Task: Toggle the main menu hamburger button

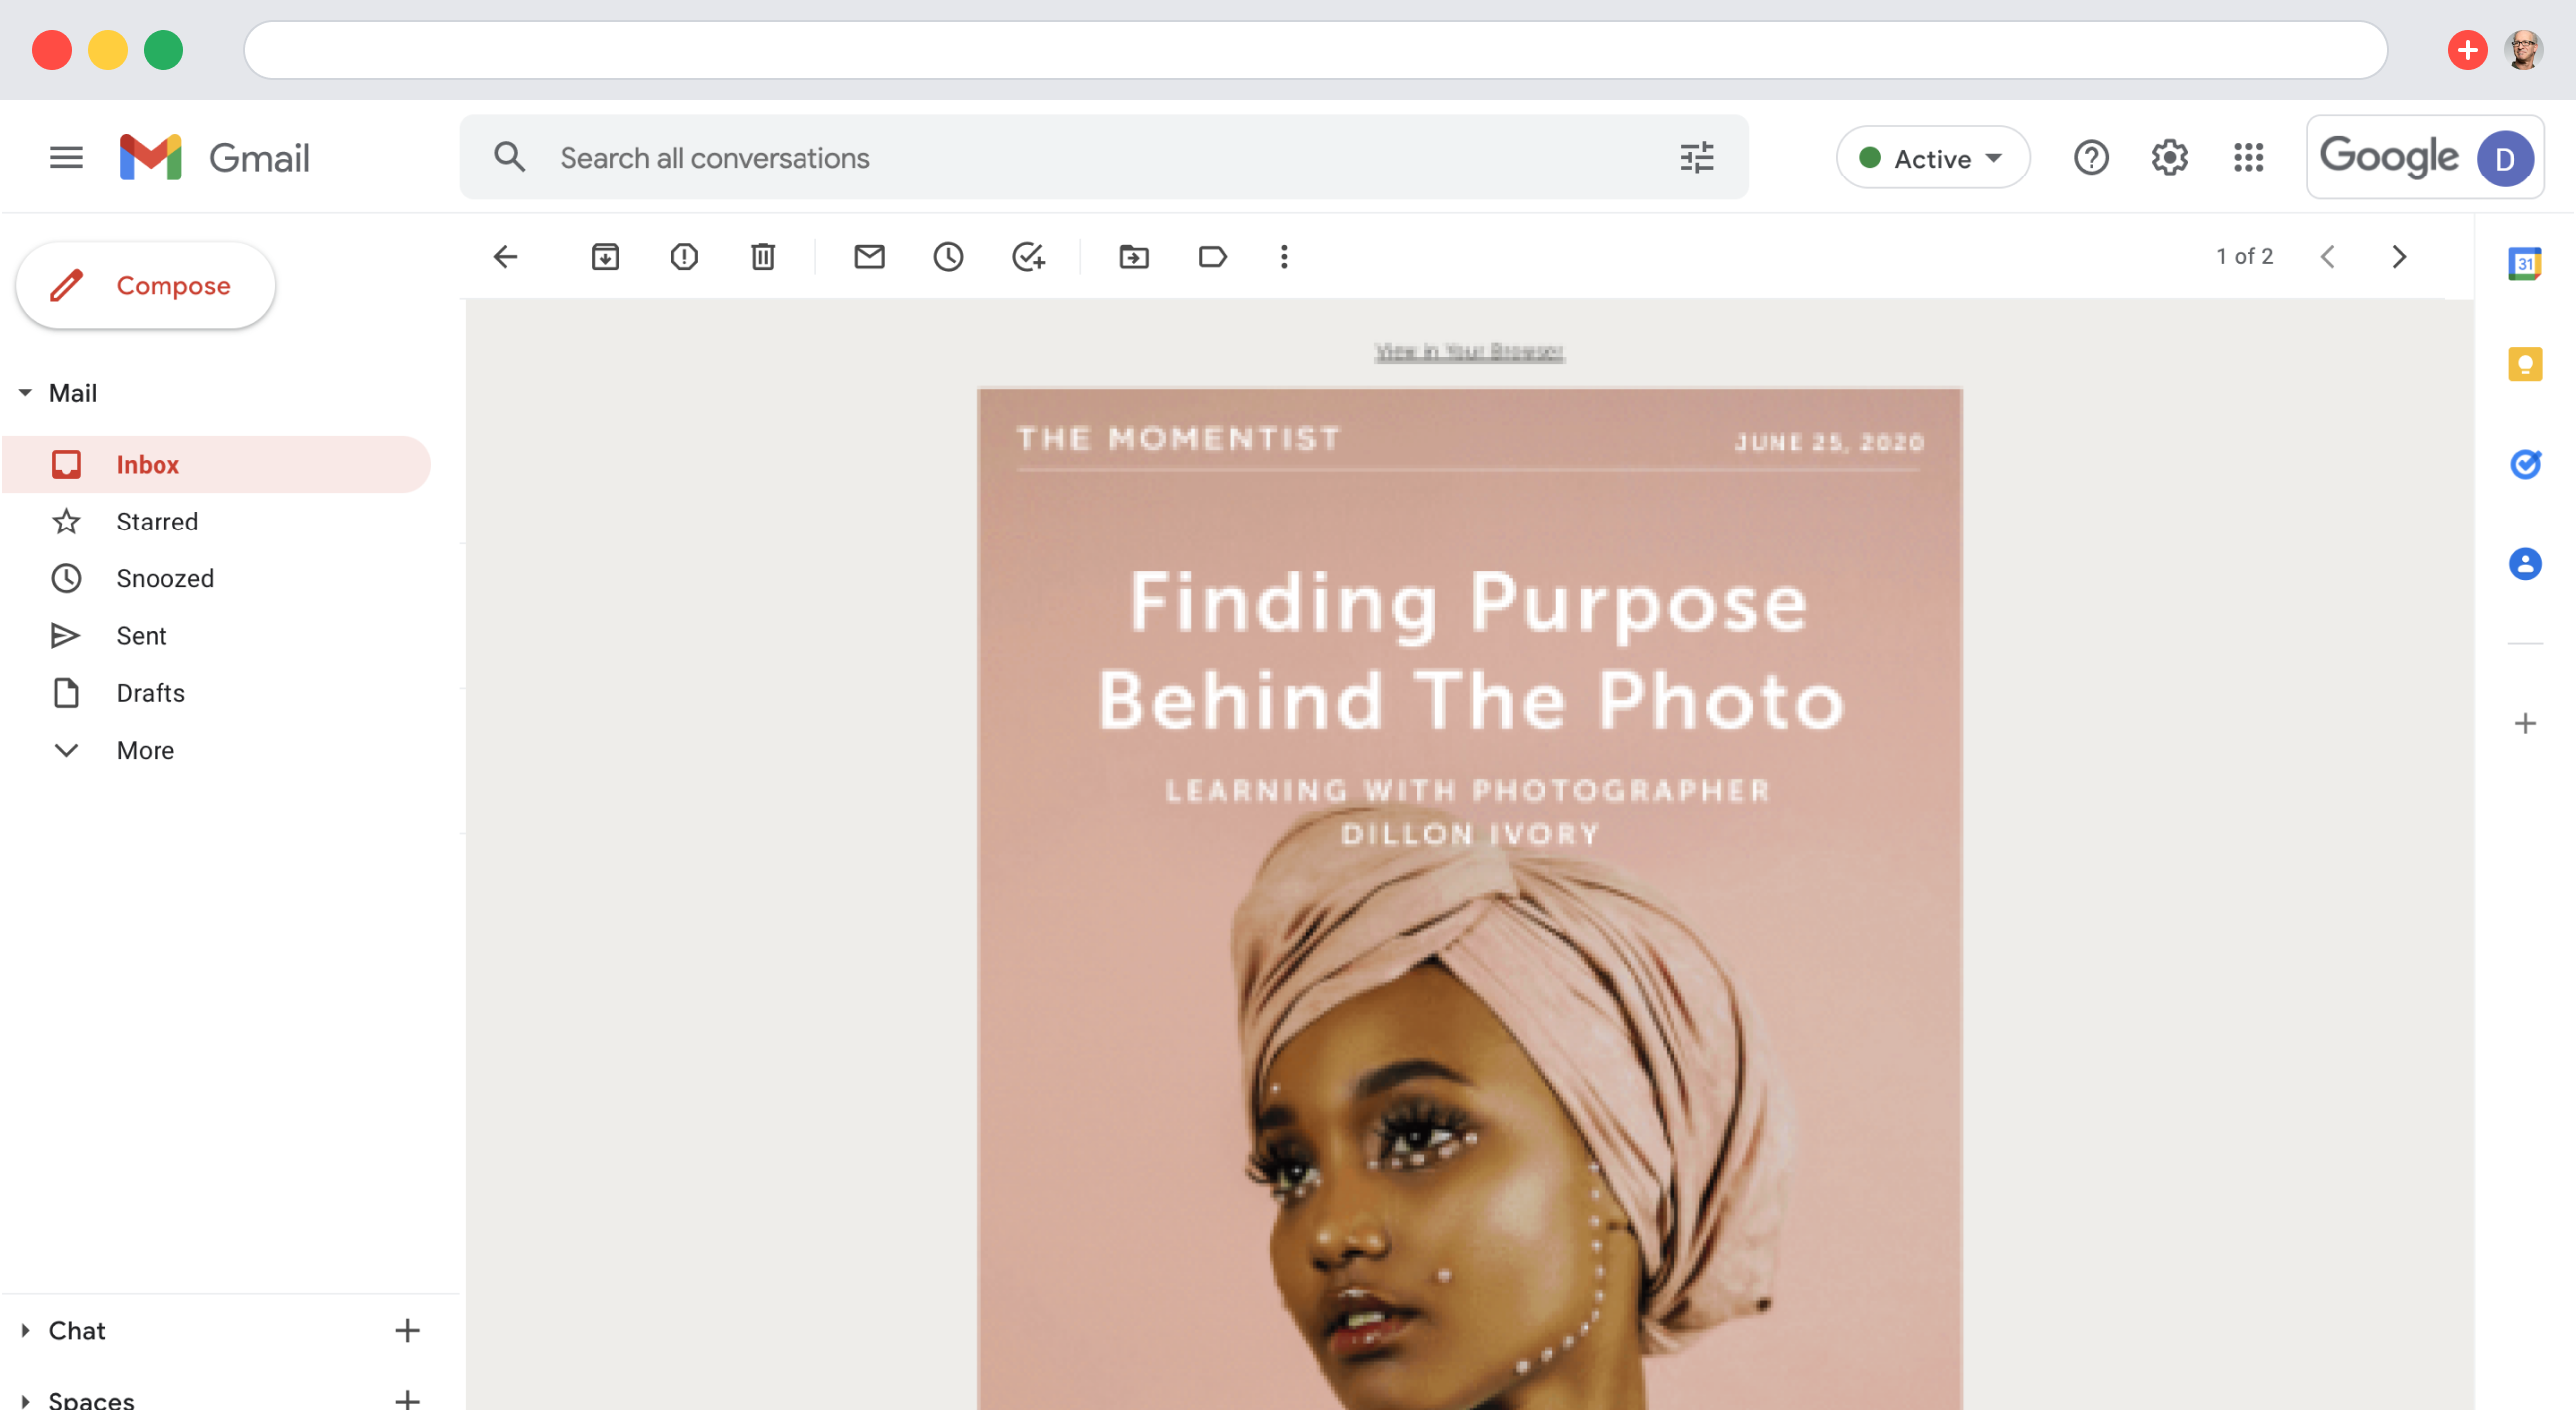Action: click(x=66, y=157)
